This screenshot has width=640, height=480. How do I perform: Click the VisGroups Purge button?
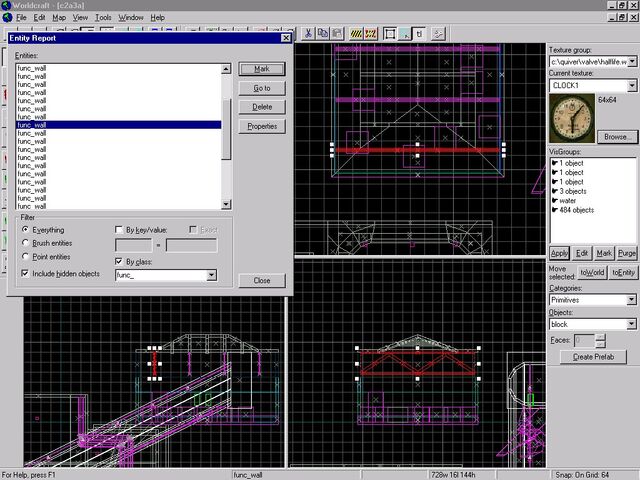pyautogui.click(x=627, y=253)
